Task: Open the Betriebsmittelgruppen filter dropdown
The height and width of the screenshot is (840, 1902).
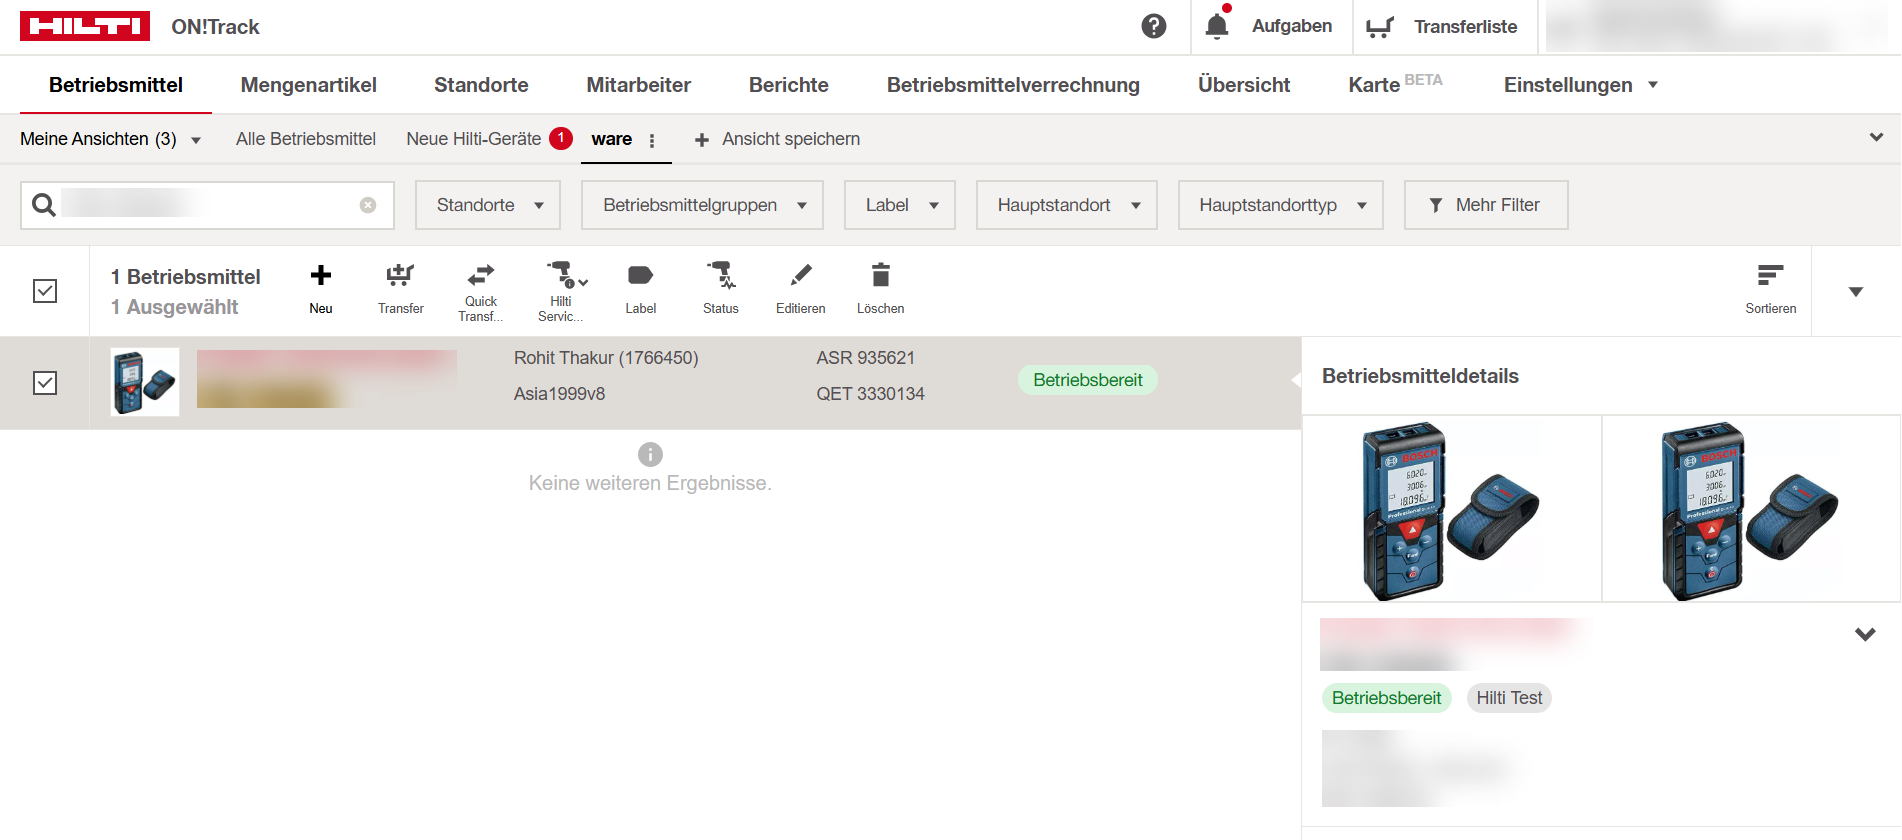Action: 702,205
